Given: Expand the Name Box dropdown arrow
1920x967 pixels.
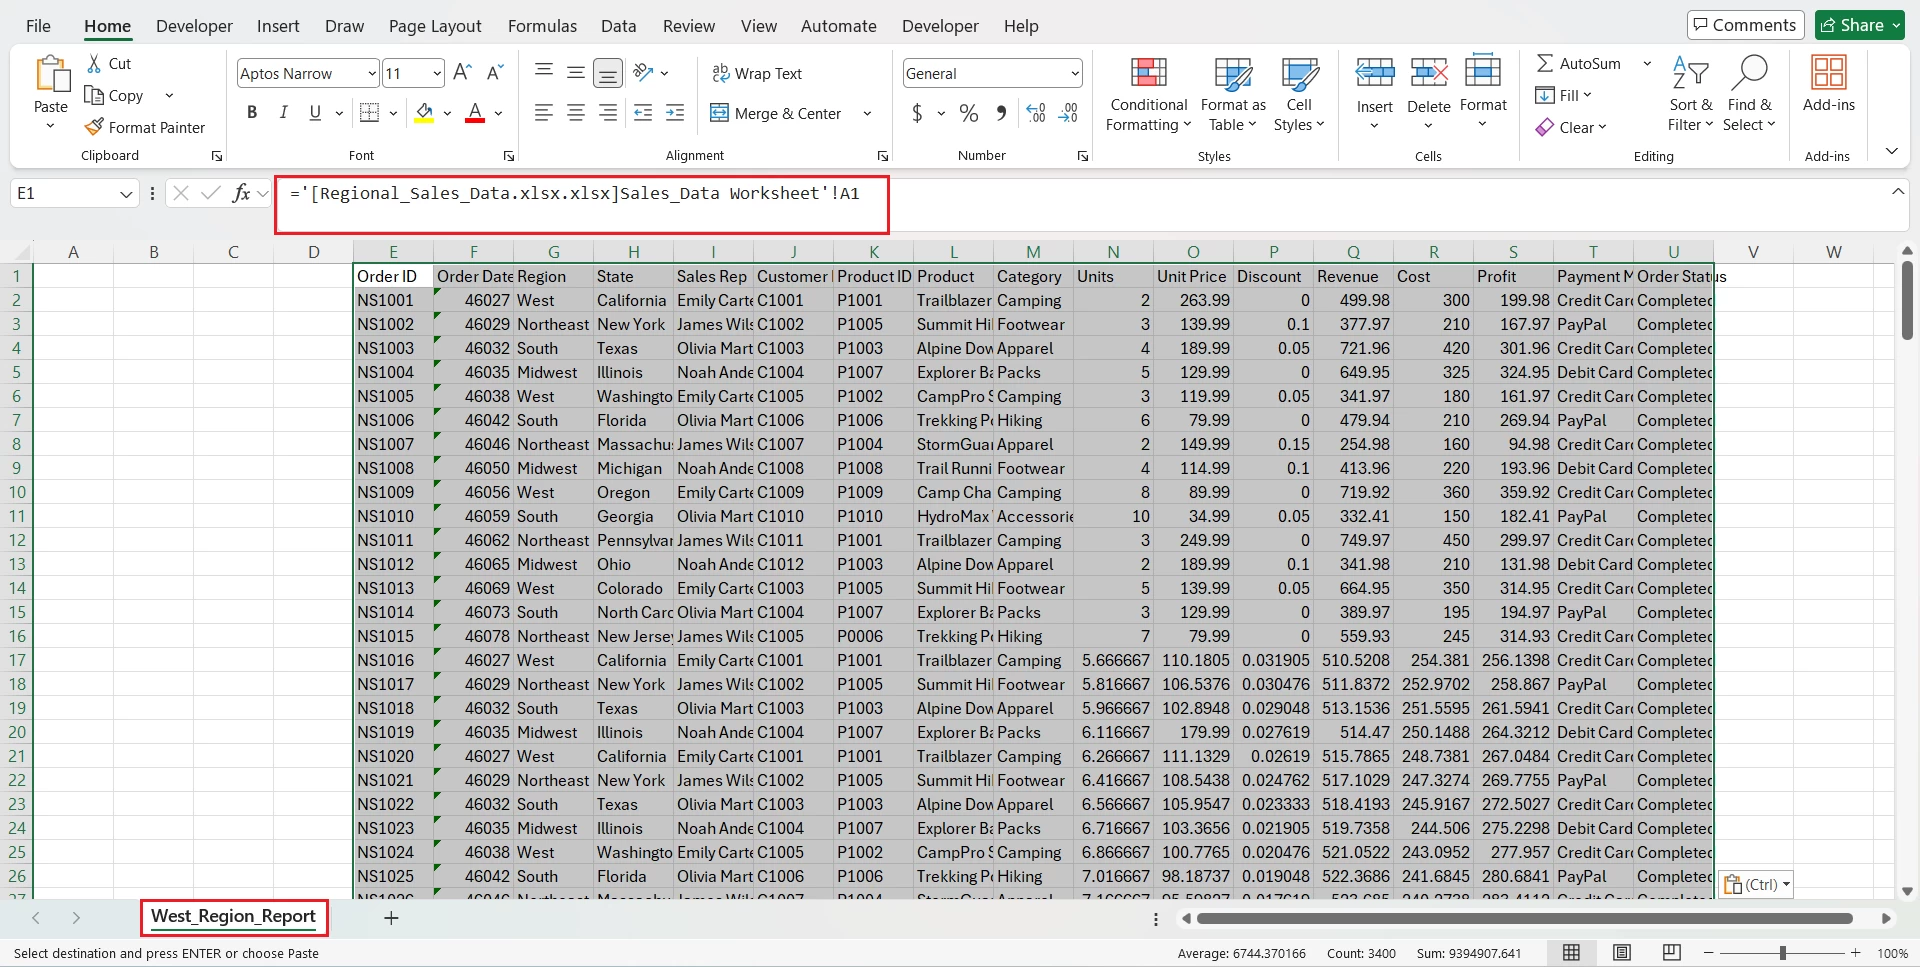Looking at the screenshot, I should [126, 193].
